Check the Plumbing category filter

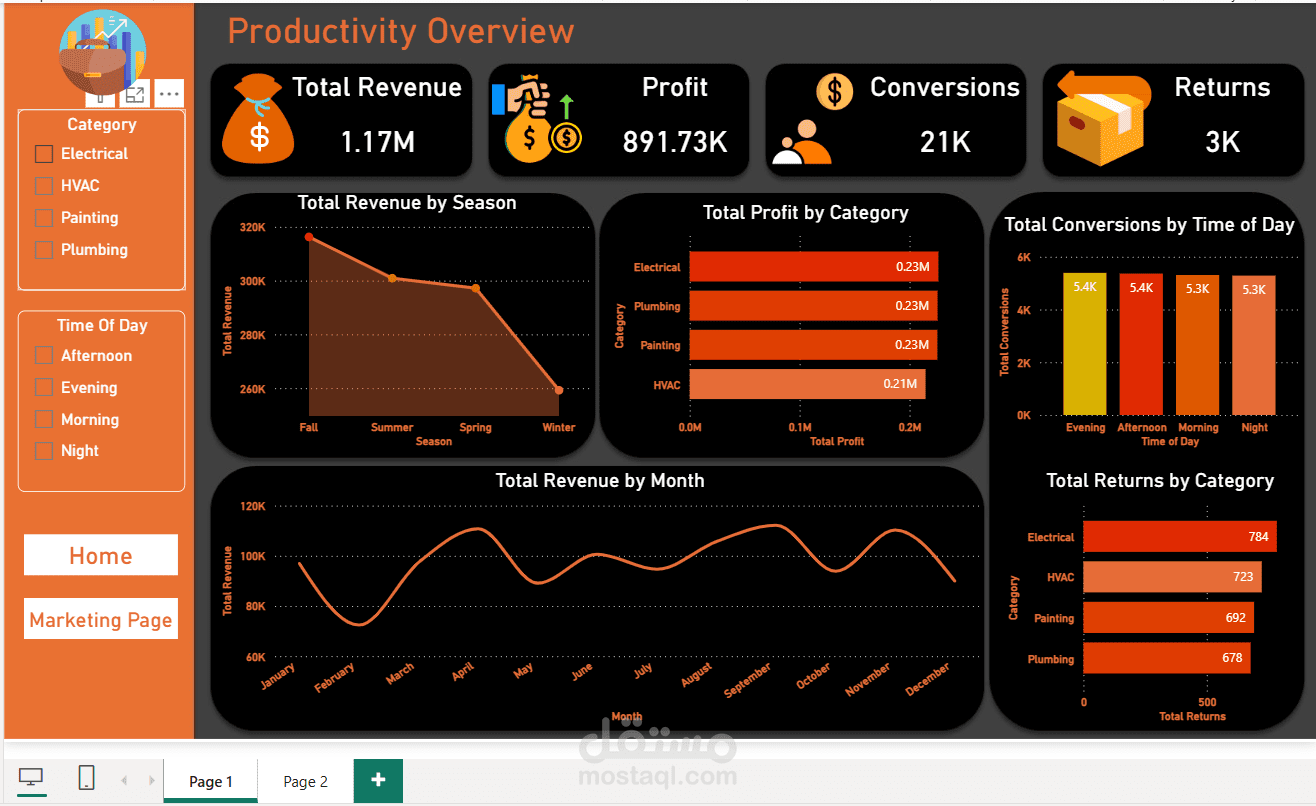[43, 249]
